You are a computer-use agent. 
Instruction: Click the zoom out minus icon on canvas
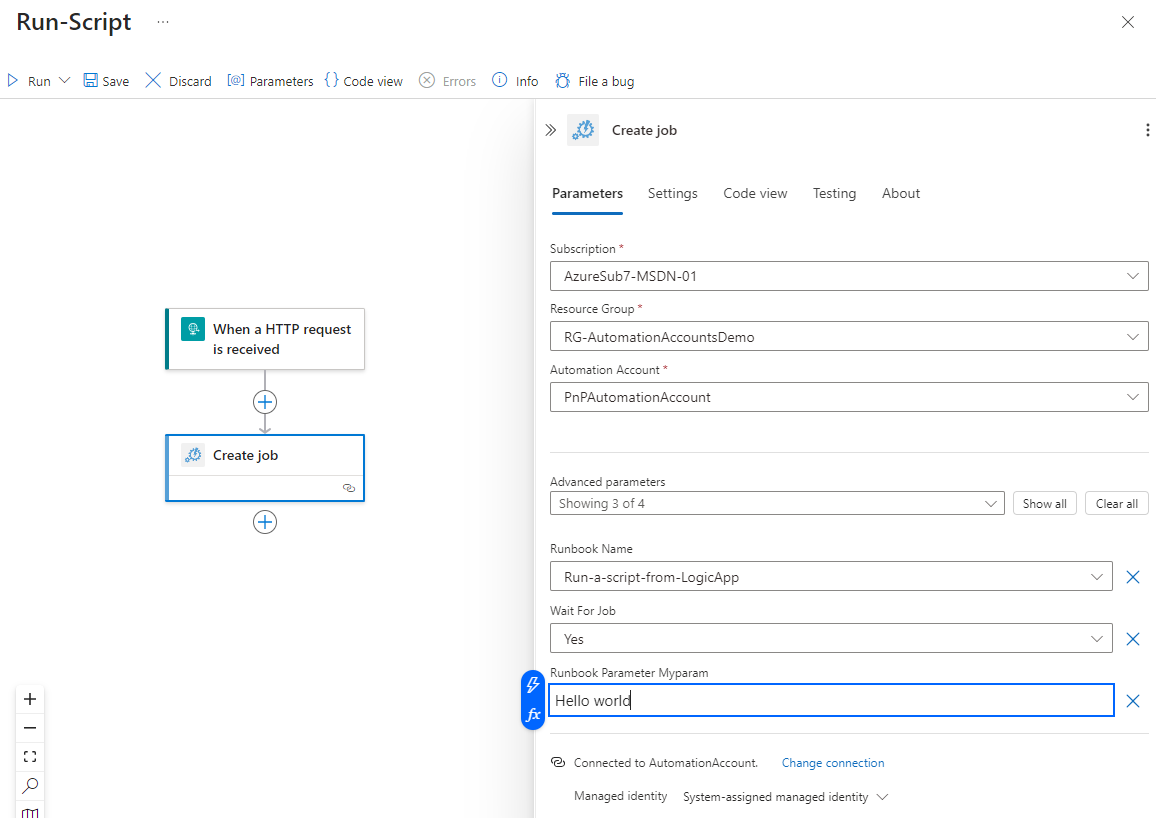(30, 728)
